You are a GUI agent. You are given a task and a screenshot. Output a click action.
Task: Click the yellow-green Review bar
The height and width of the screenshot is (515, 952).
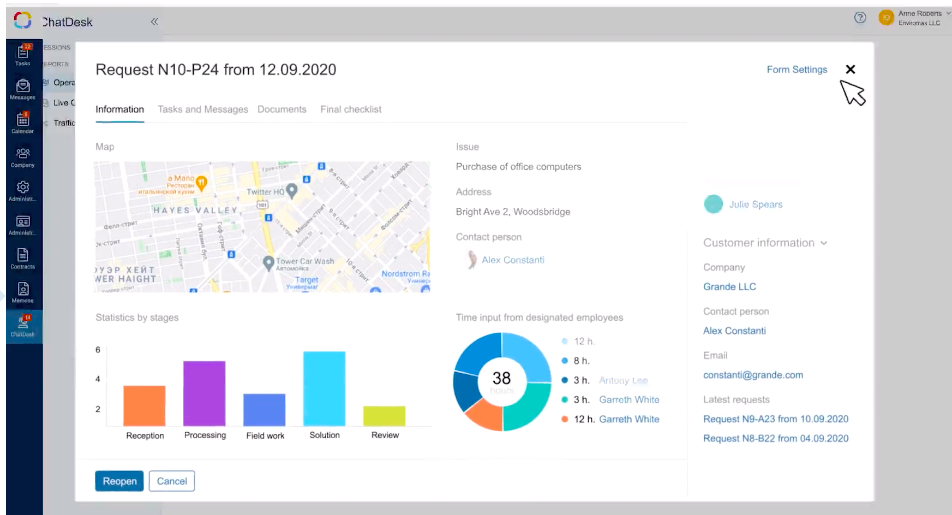[384, 416]
